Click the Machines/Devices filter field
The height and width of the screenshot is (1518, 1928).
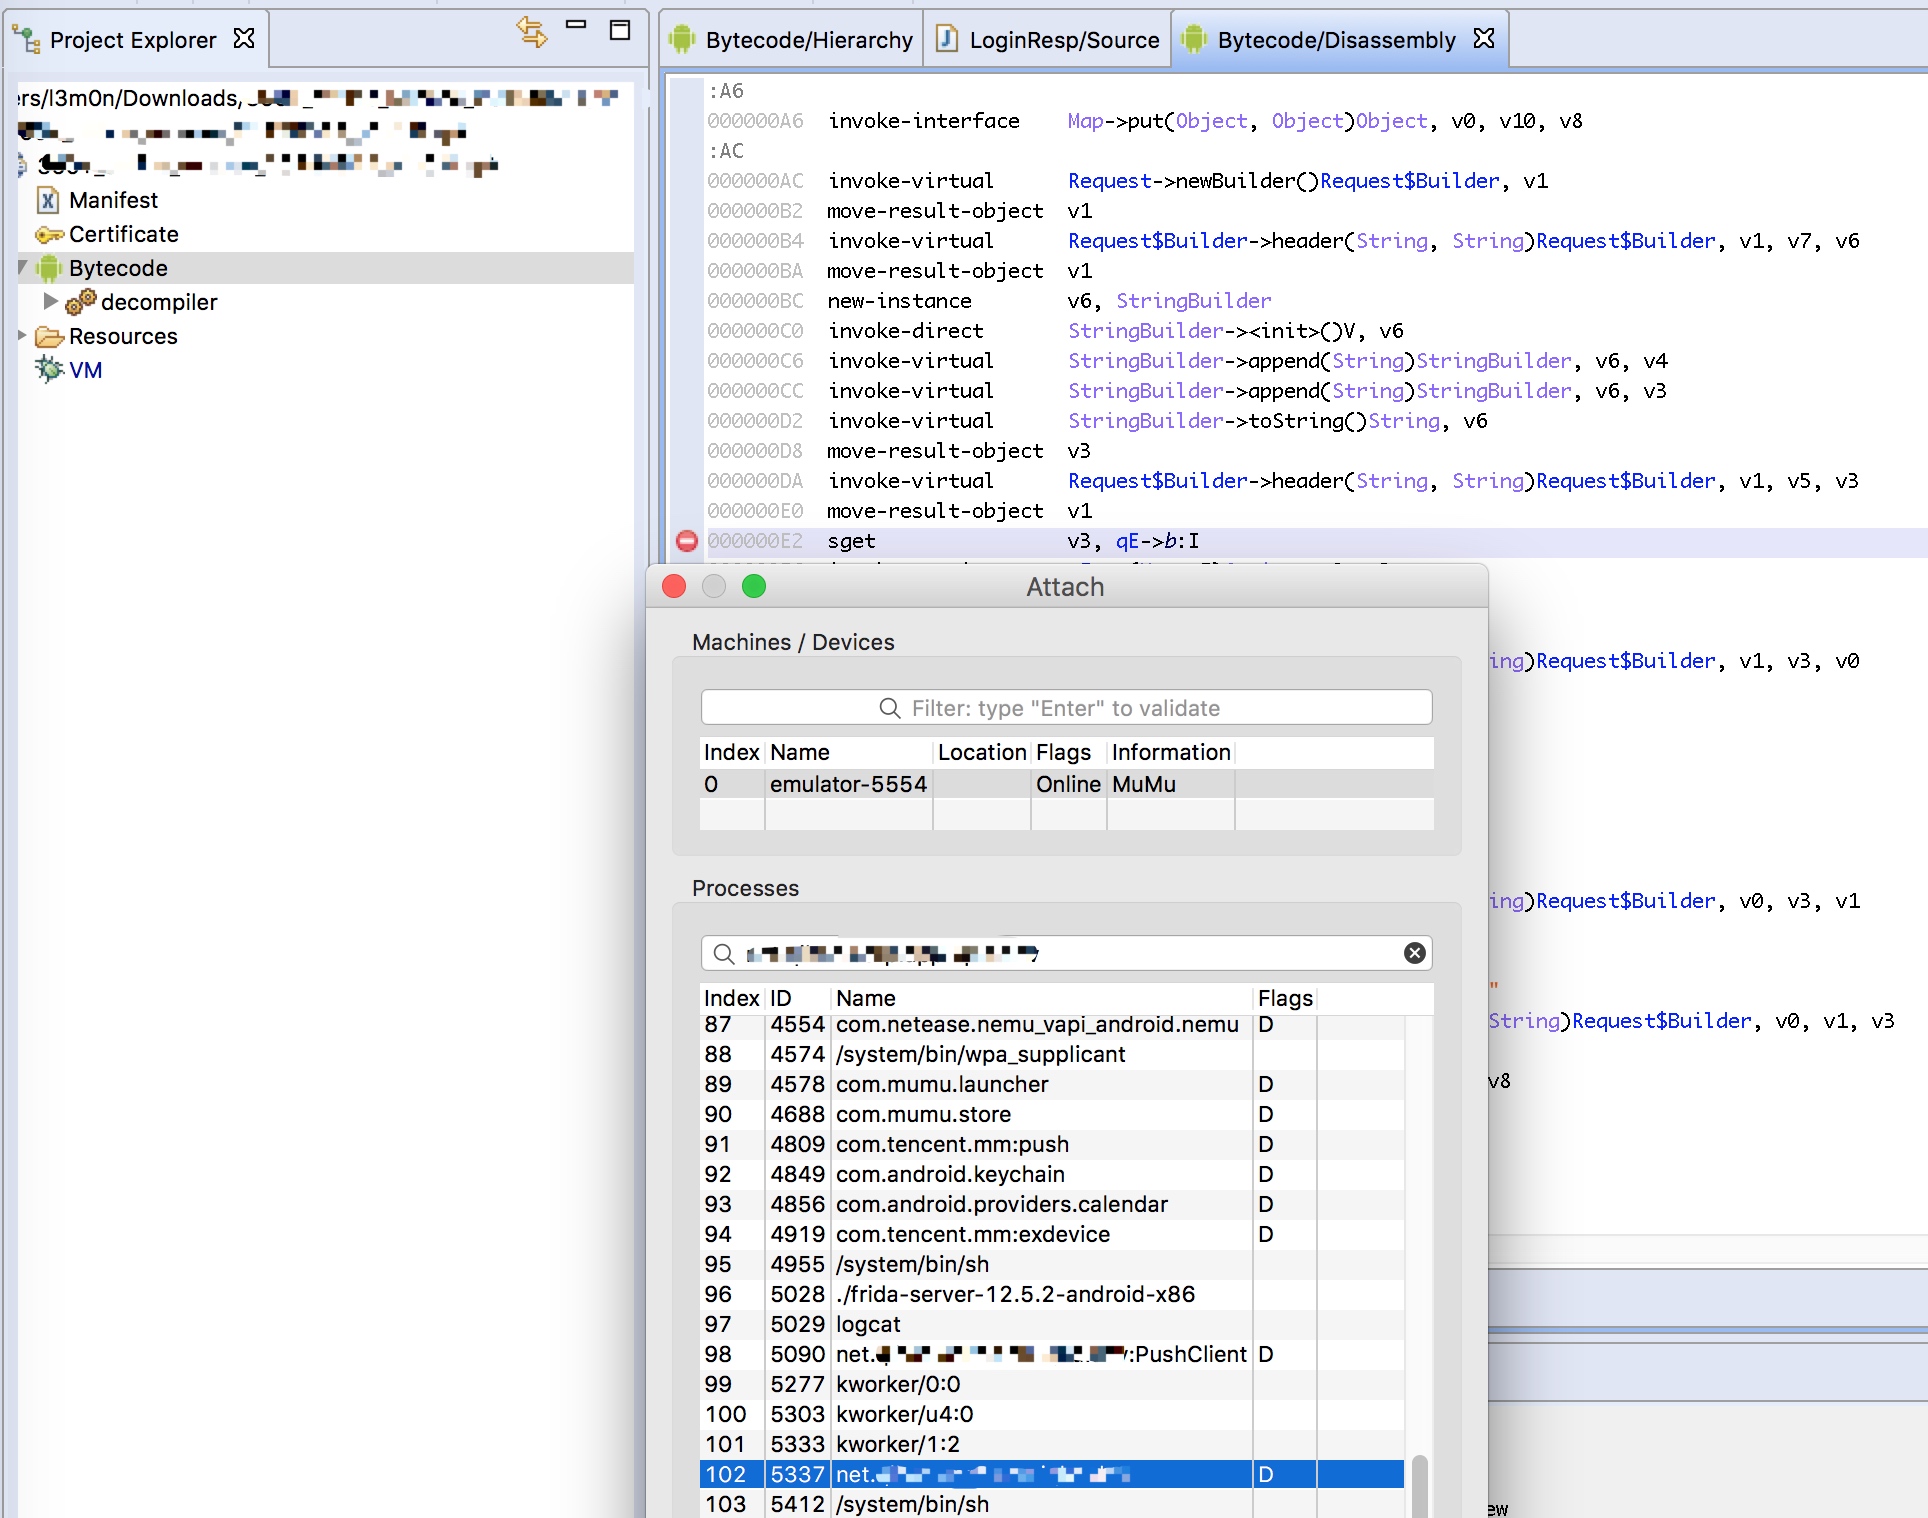tap(1066, 708)
